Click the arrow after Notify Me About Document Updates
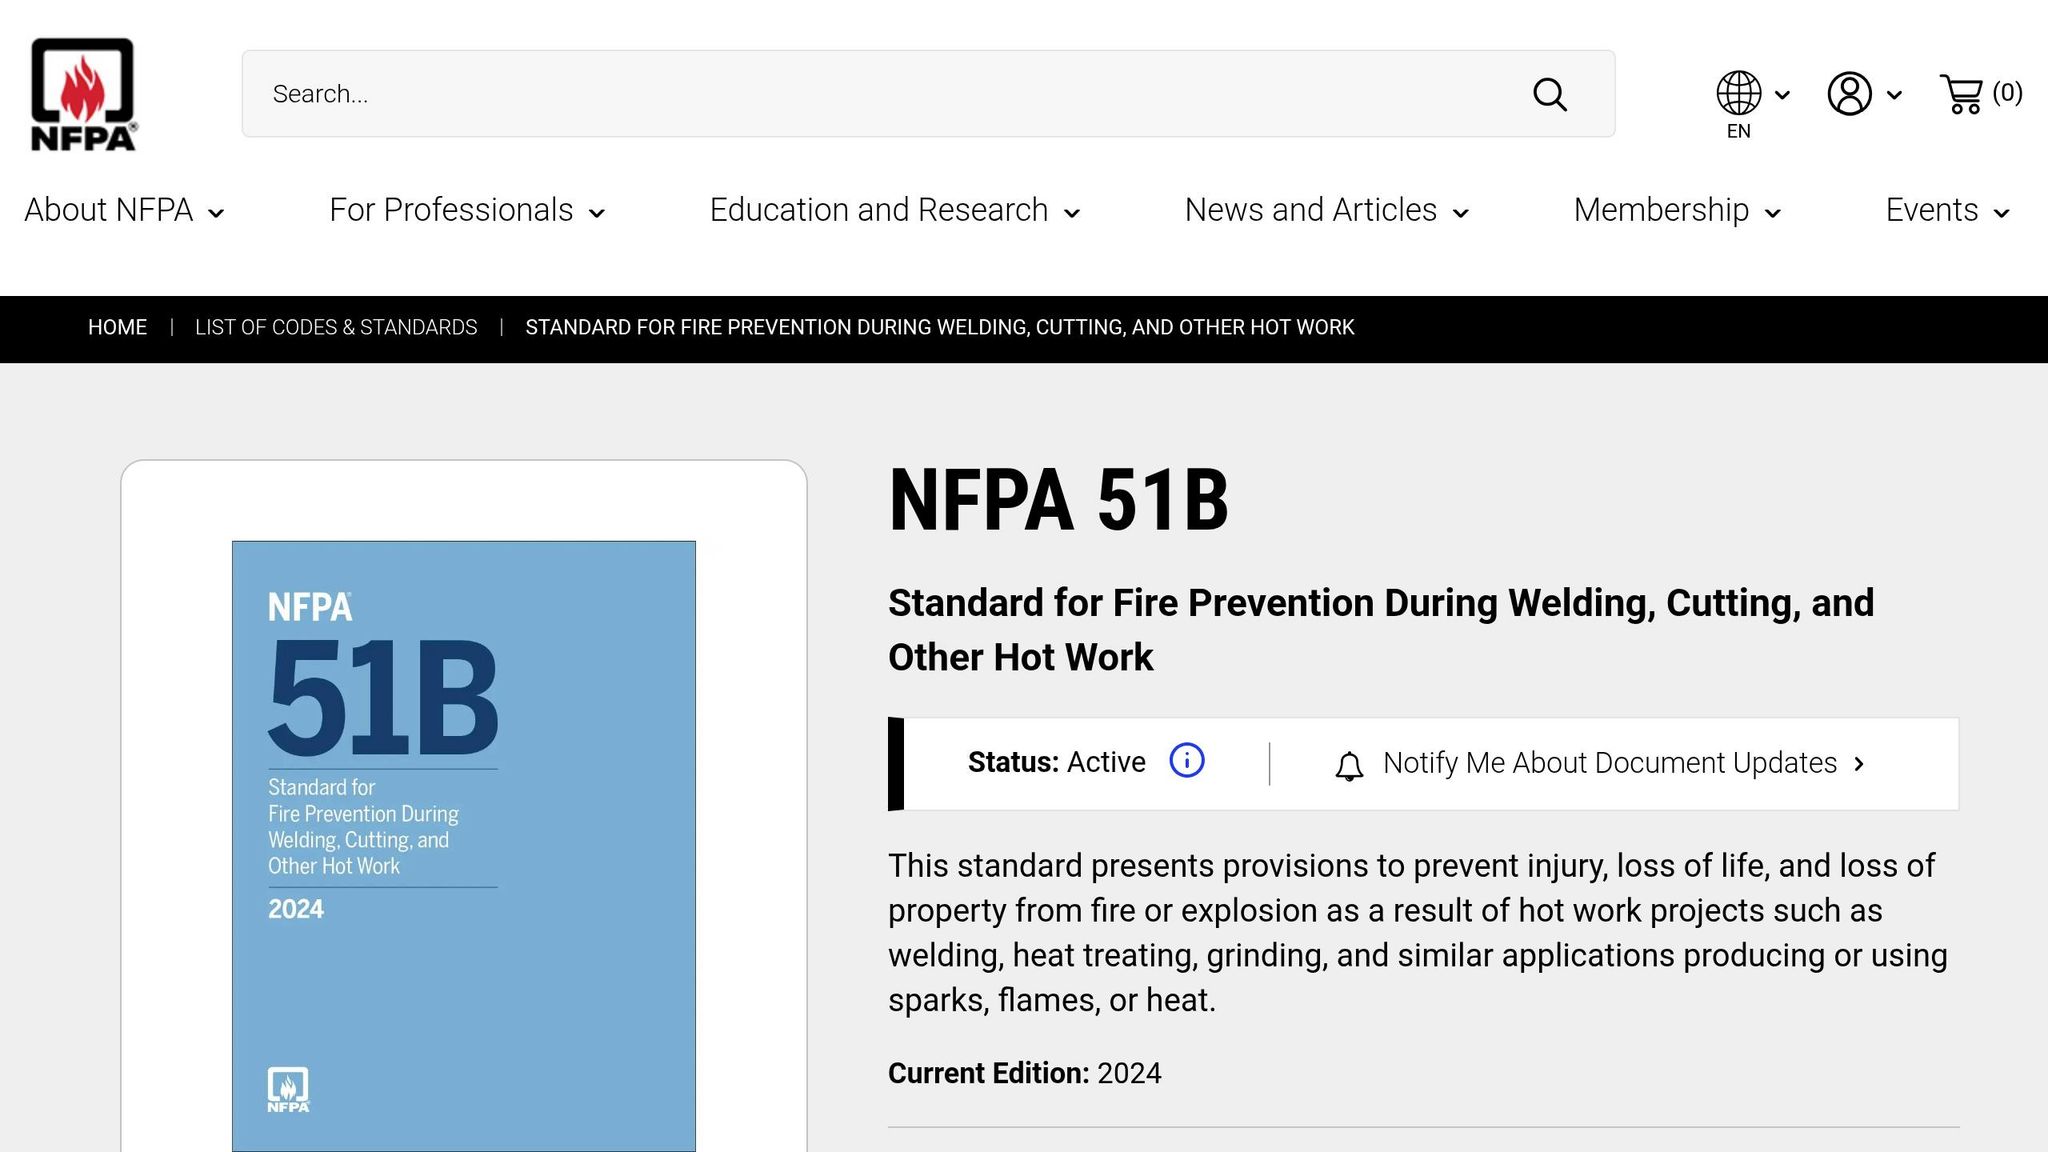Viewport: 2048px width, 1152px height. (1859, 764)
